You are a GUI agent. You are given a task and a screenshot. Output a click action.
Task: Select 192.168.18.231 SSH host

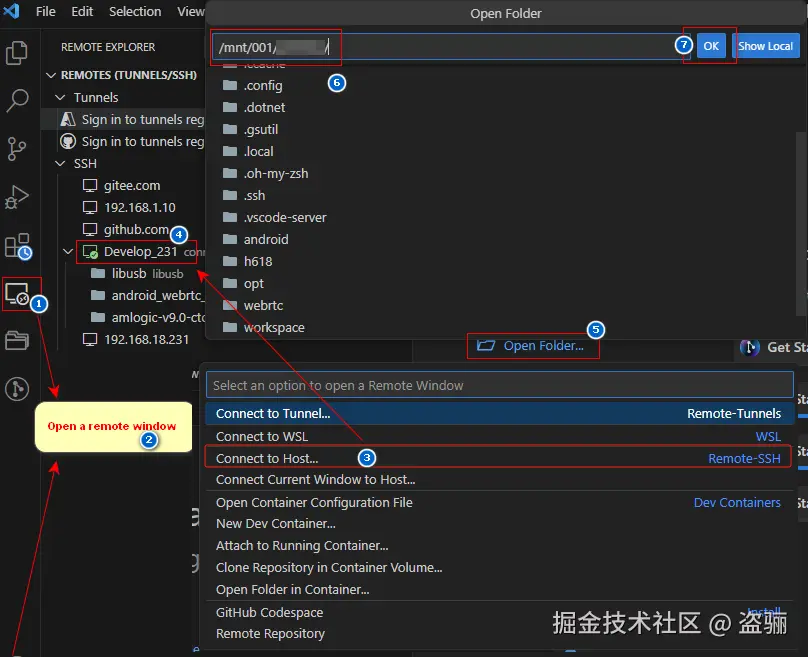146,340
